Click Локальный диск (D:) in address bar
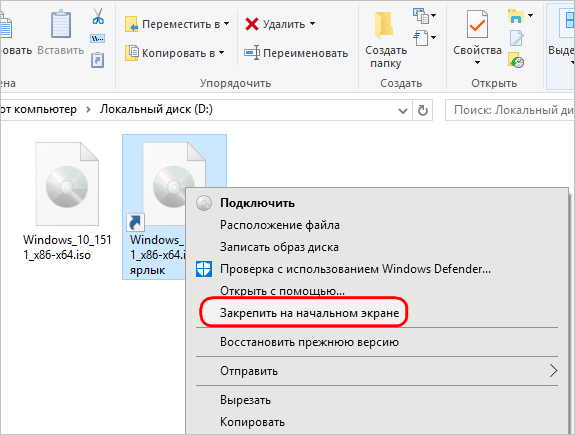575x435 pixels. pos(156,109)
